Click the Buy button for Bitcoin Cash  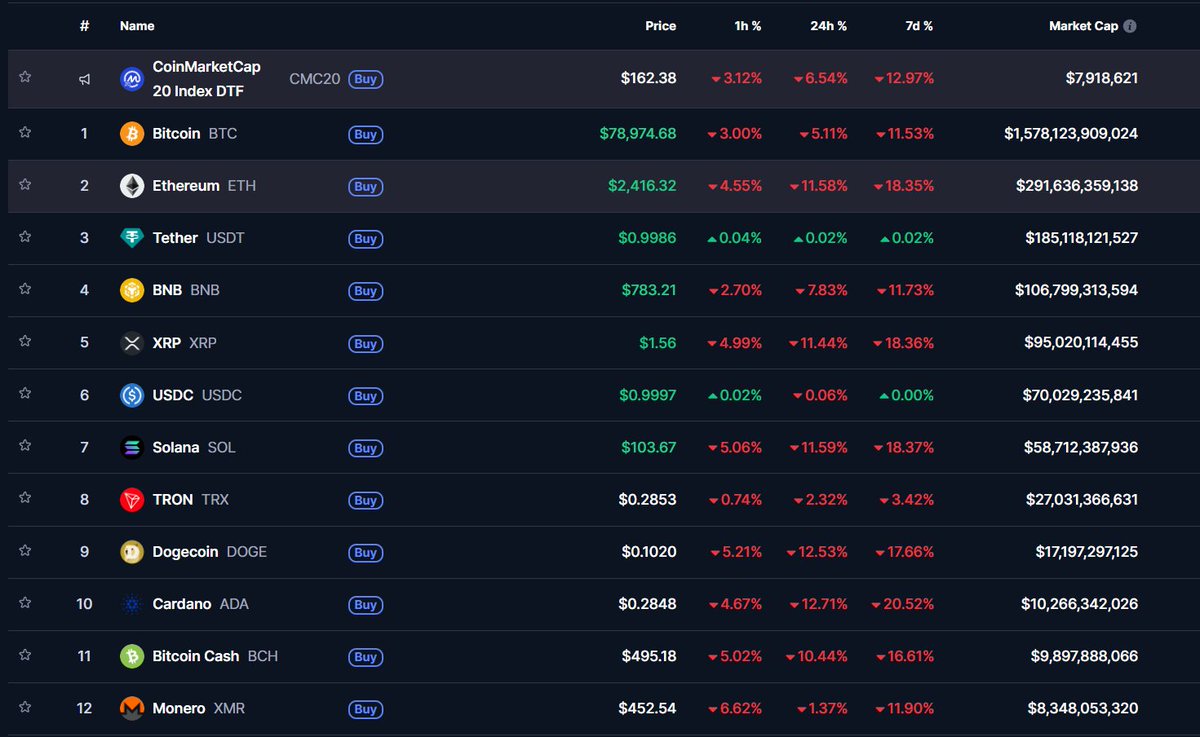click(x=366, y=657)
